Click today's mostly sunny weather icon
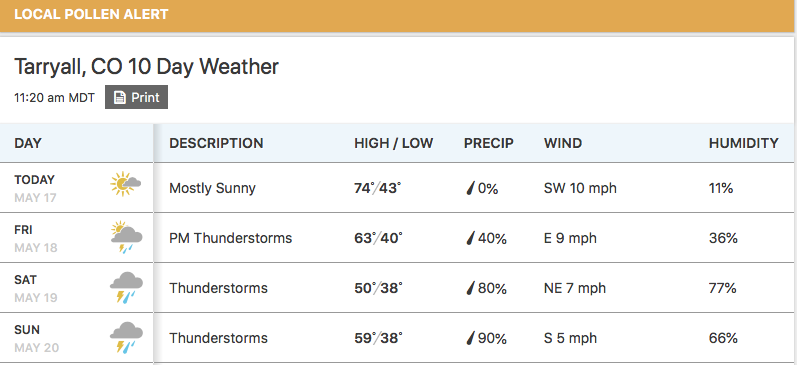 pyautogui.click(x=126, y=184)
